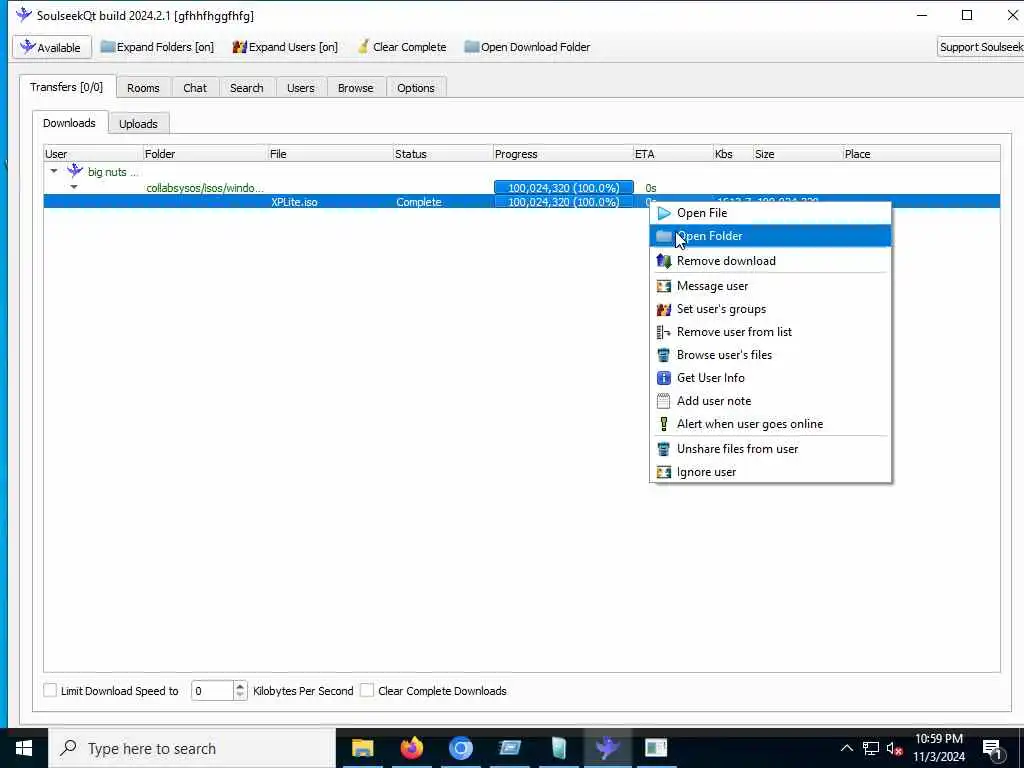Click the Soulseek bird icon in taskbar
This screenshot has width=1024, height=768.
[607, 748]
